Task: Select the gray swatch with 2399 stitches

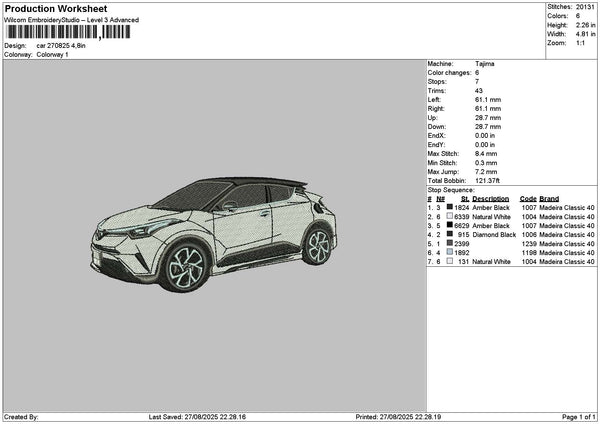Action: coord(451,243)
